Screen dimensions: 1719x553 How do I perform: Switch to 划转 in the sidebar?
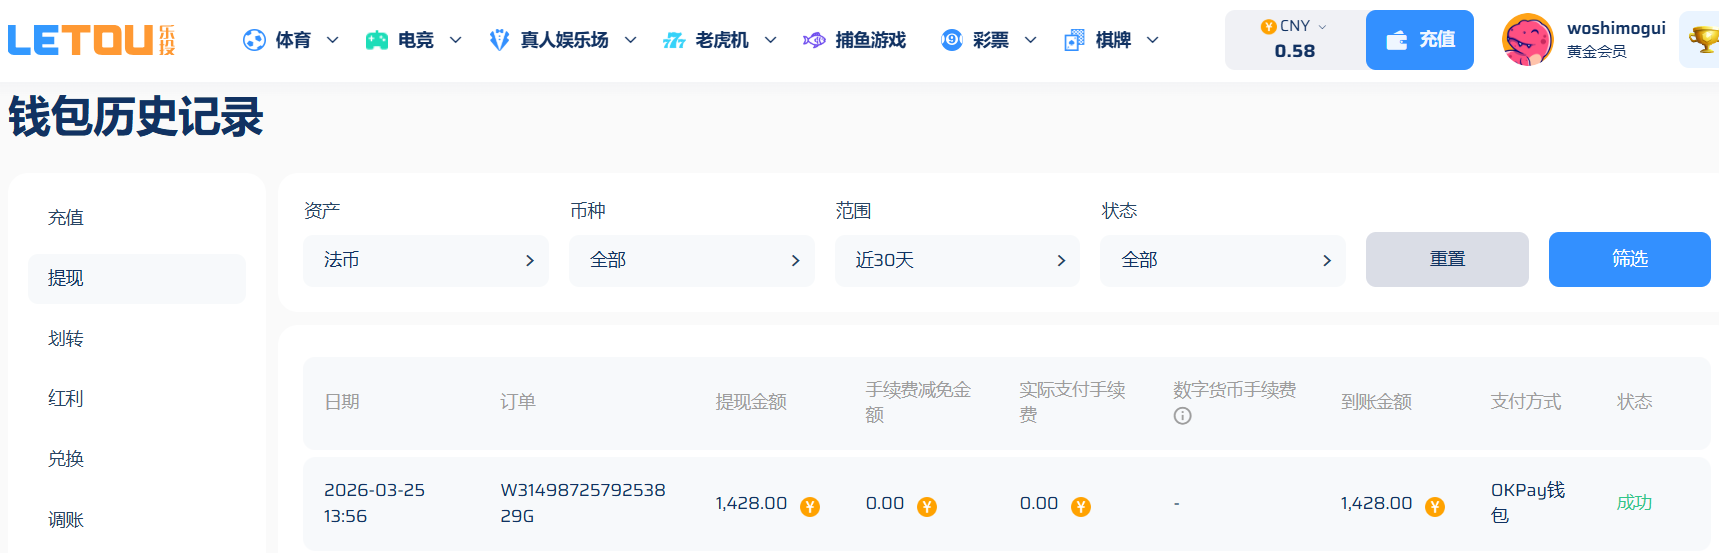(x=66, y=339)
